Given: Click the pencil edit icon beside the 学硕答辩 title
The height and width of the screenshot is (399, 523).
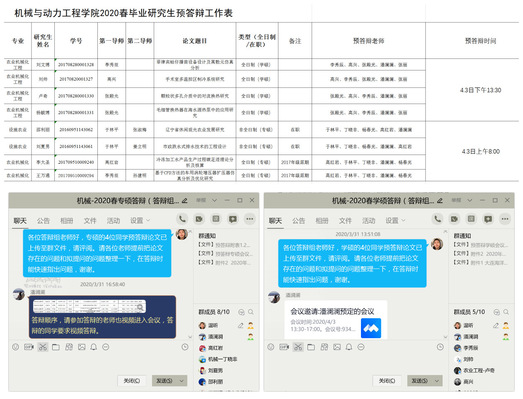Looking at the screenshot, I should [440, 201].
